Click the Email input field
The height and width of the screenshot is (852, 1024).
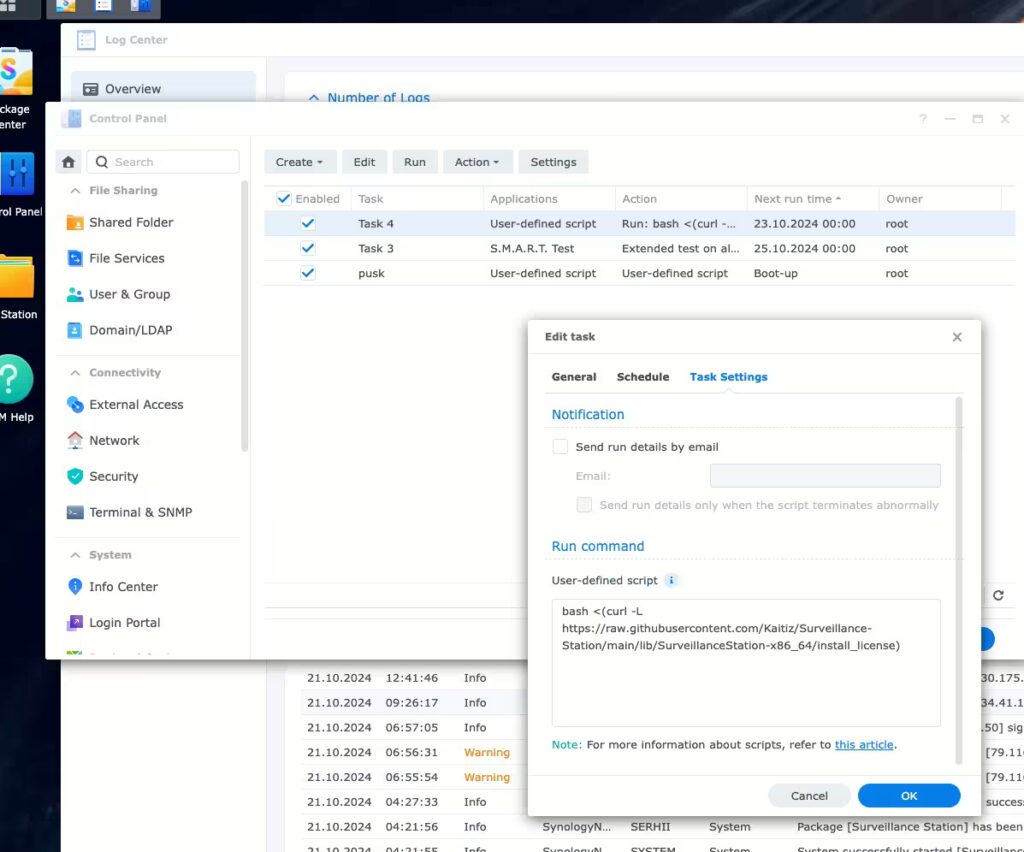pyautogui.click(x=825, y=476)
